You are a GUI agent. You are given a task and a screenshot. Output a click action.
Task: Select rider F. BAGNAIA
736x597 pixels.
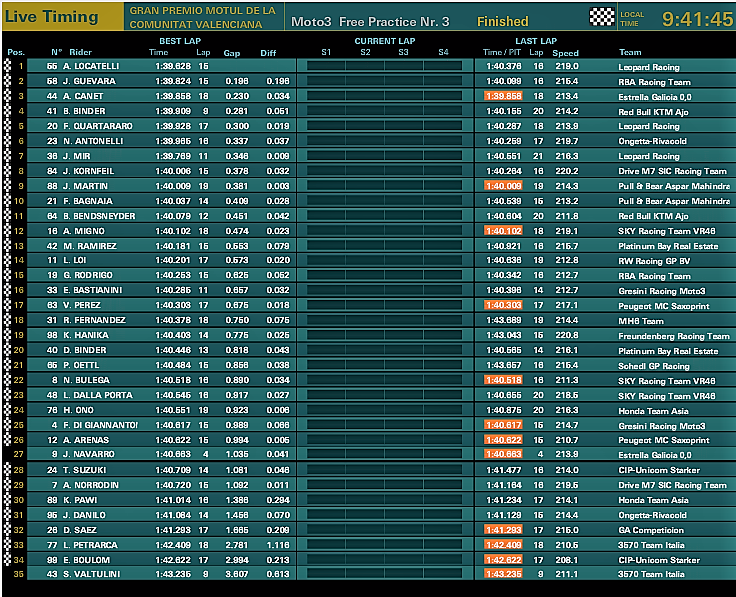88,201
